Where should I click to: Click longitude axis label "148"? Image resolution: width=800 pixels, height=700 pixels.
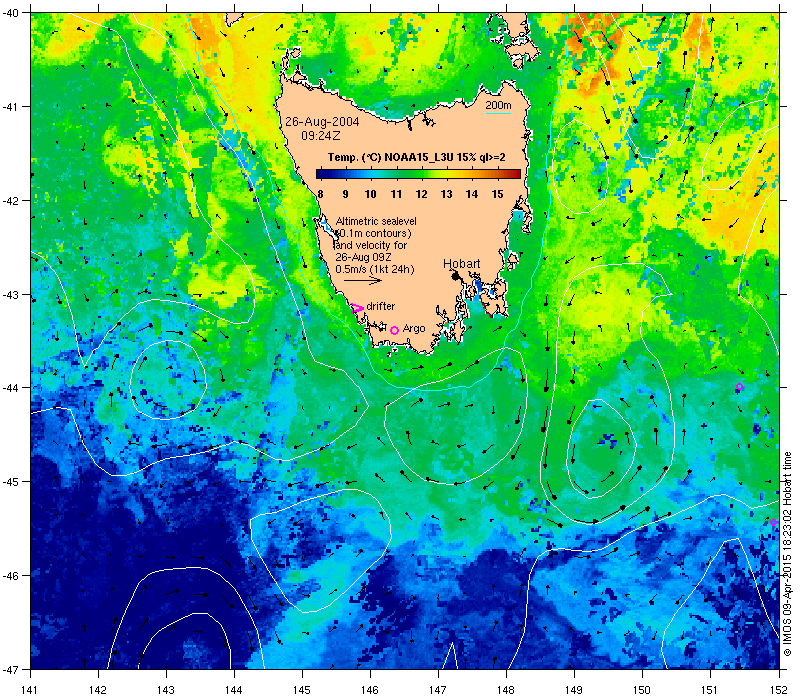tap(507, 690)
